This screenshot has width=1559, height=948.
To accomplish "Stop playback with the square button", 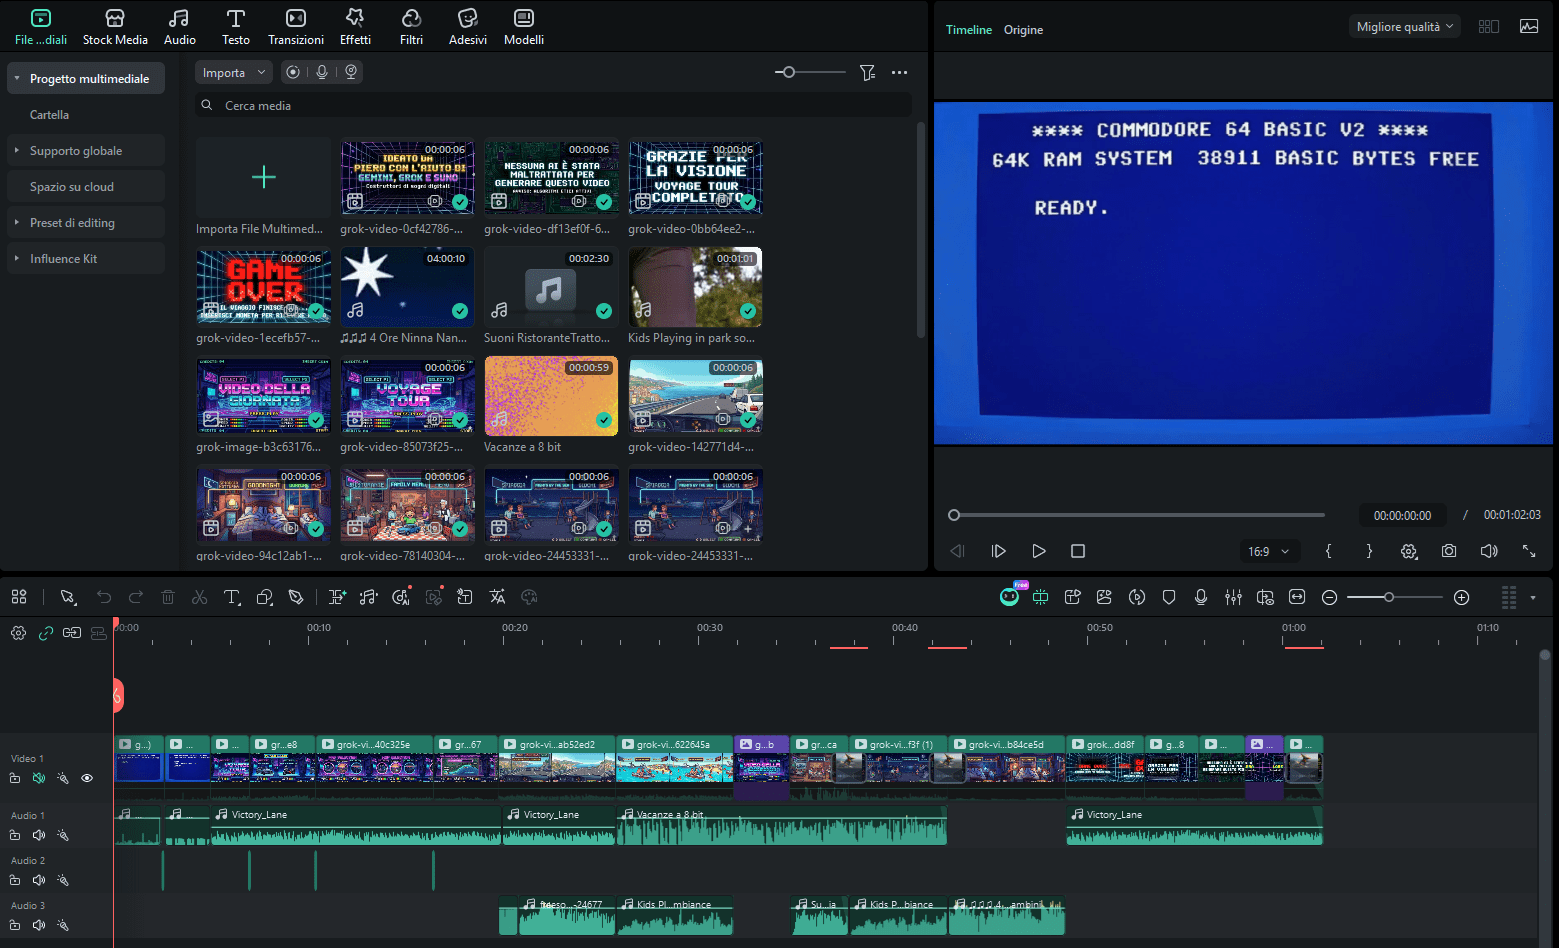I will (x=1078, y=551).
